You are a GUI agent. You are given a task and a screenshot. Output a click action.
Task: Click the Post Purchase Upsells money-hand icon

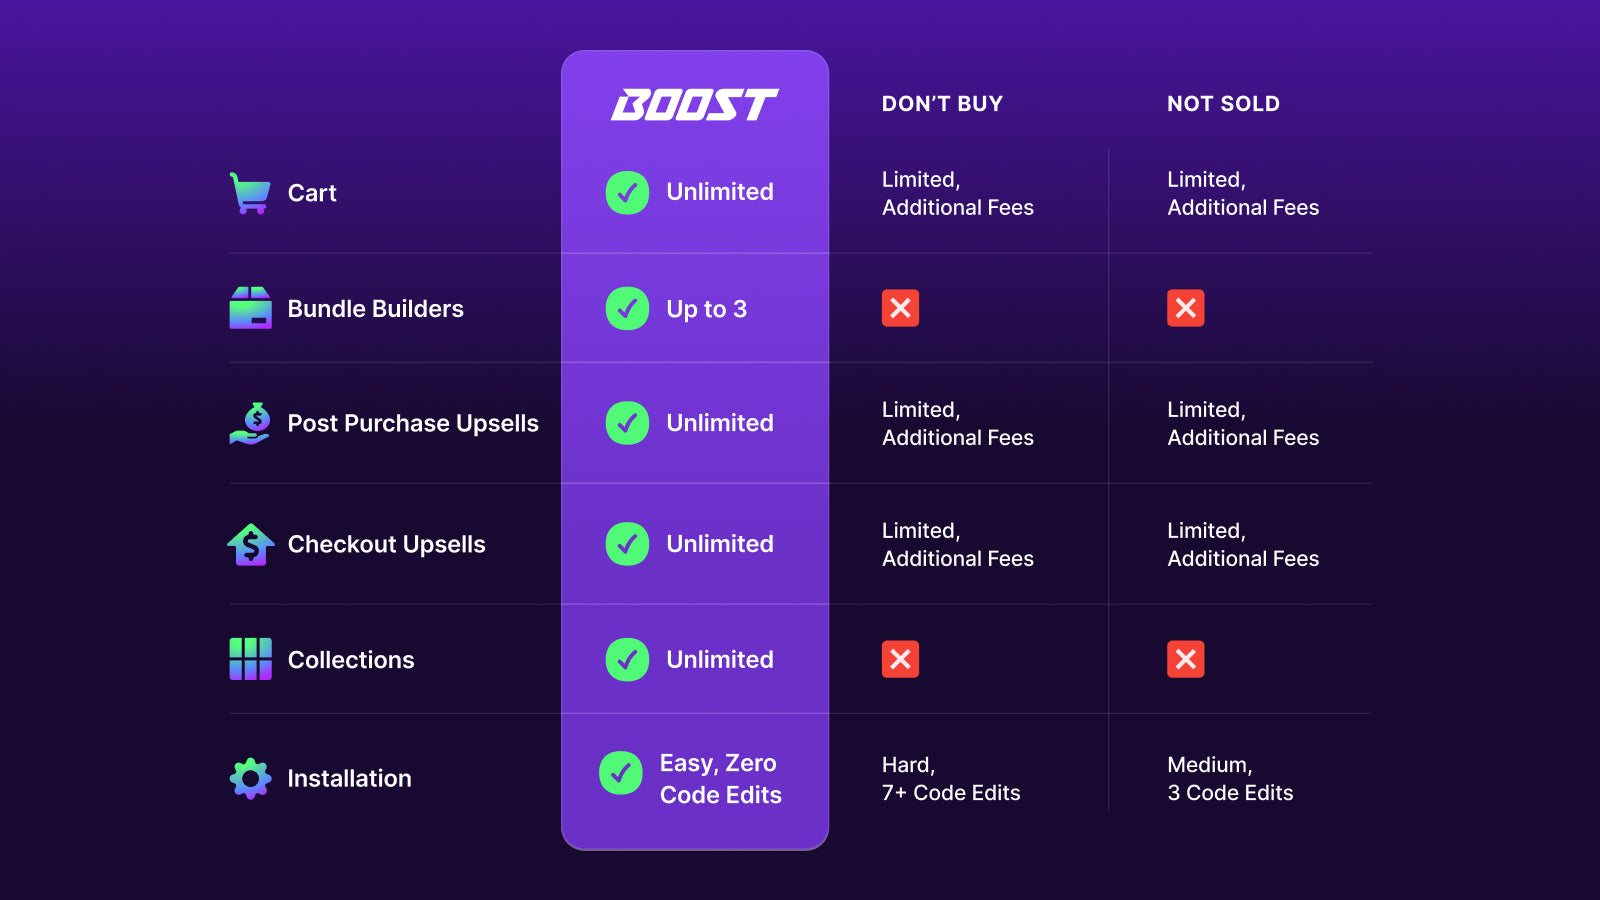(250, 423)
